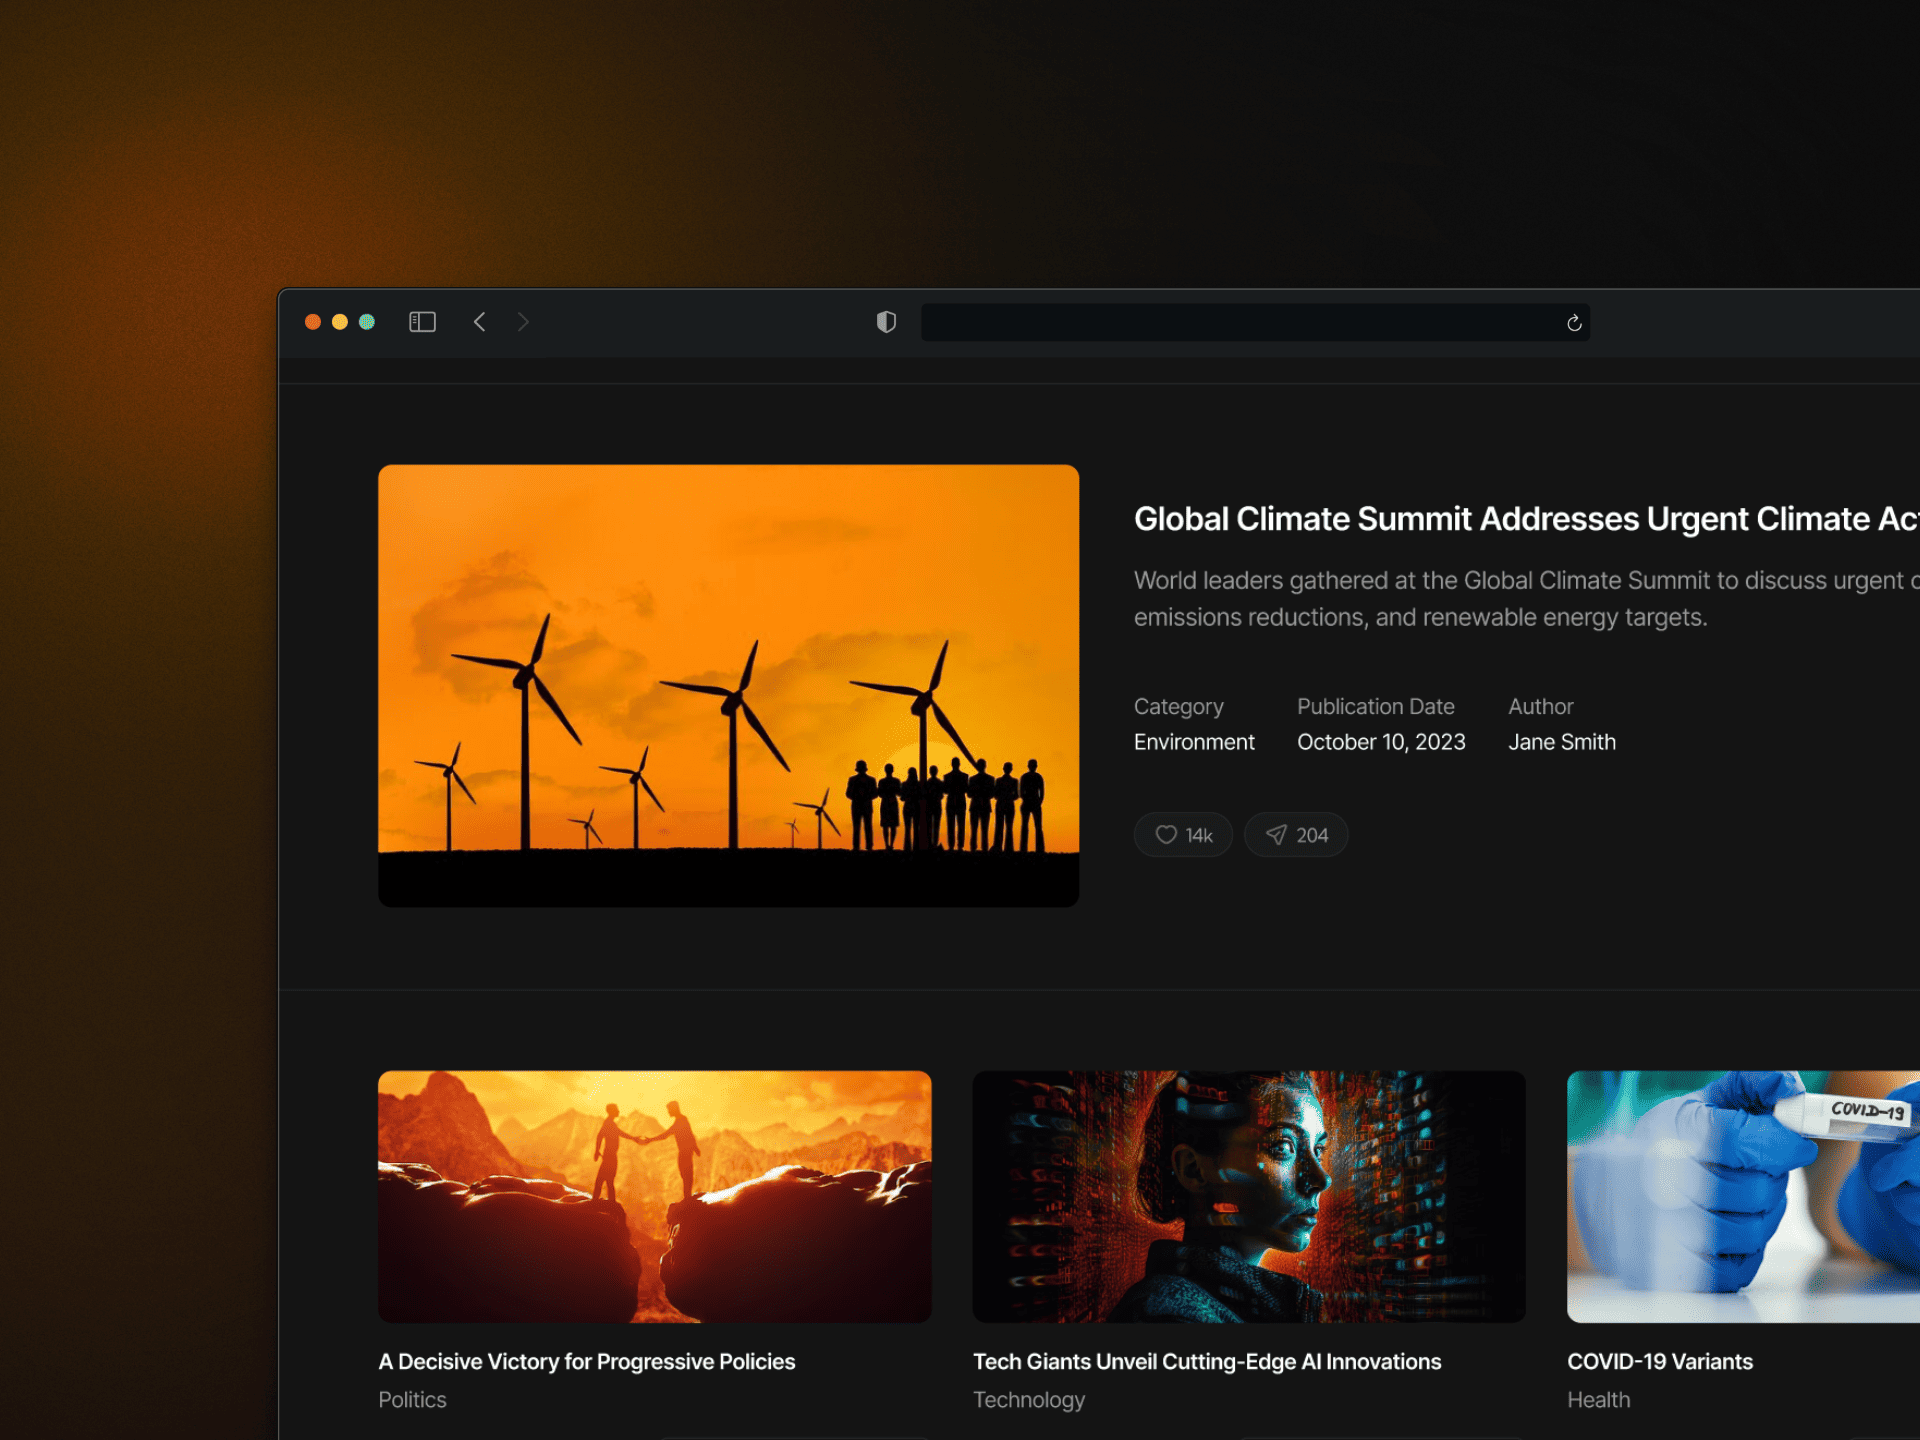Open A Decisive Victory for Progressive Policies
Image resolution: width=1920 pixels, height=1440 pixels.
[x=586, y=1362]
